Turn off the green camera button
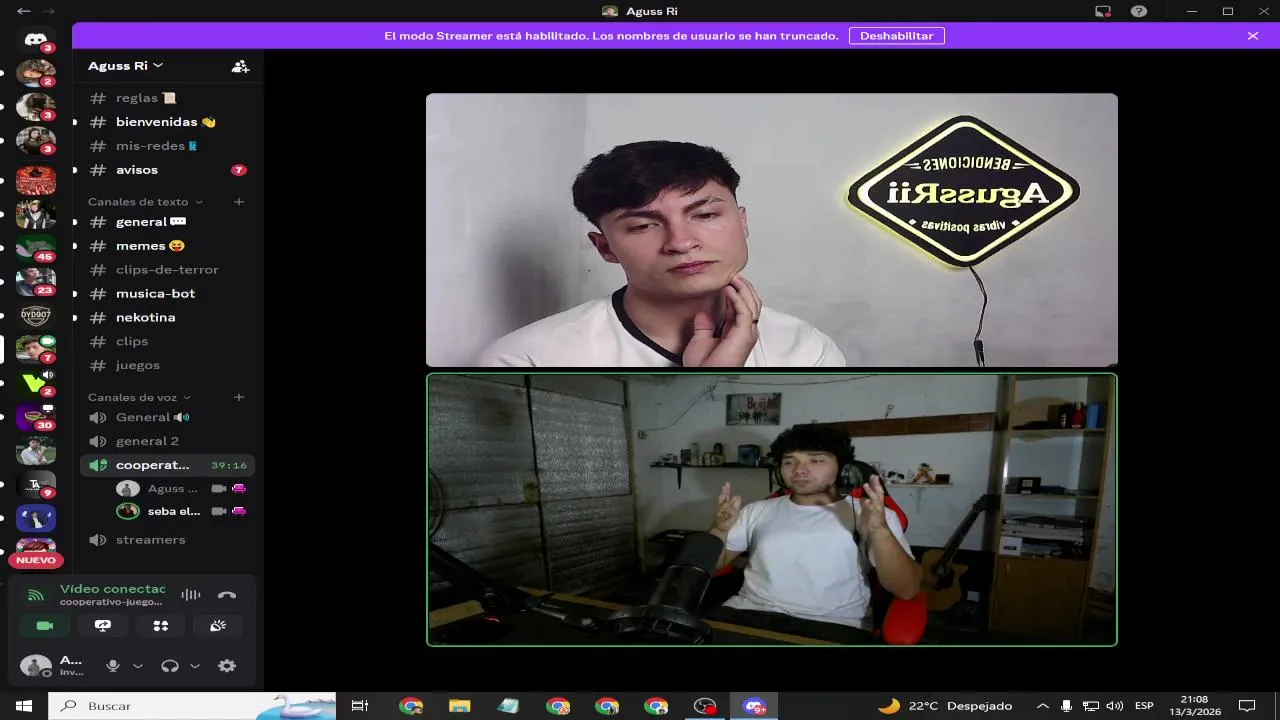Viewport: 1280px width, 720px height. pyautogui.click(x=45, y=626)
